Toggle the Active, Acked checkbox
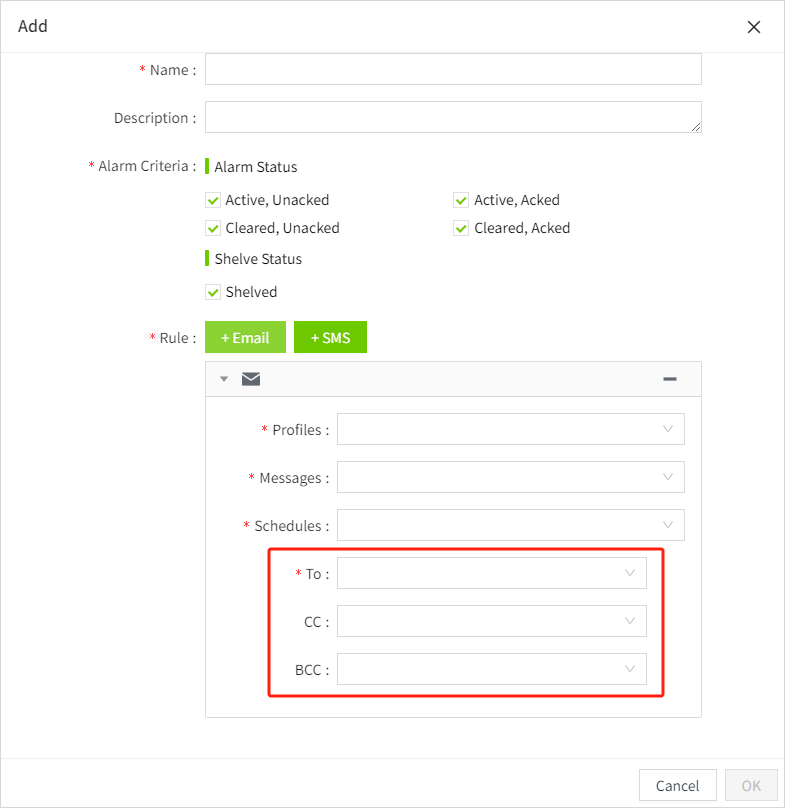Image resolution: width=785 pixels, height=808 pixels. [x=461, y=200]
